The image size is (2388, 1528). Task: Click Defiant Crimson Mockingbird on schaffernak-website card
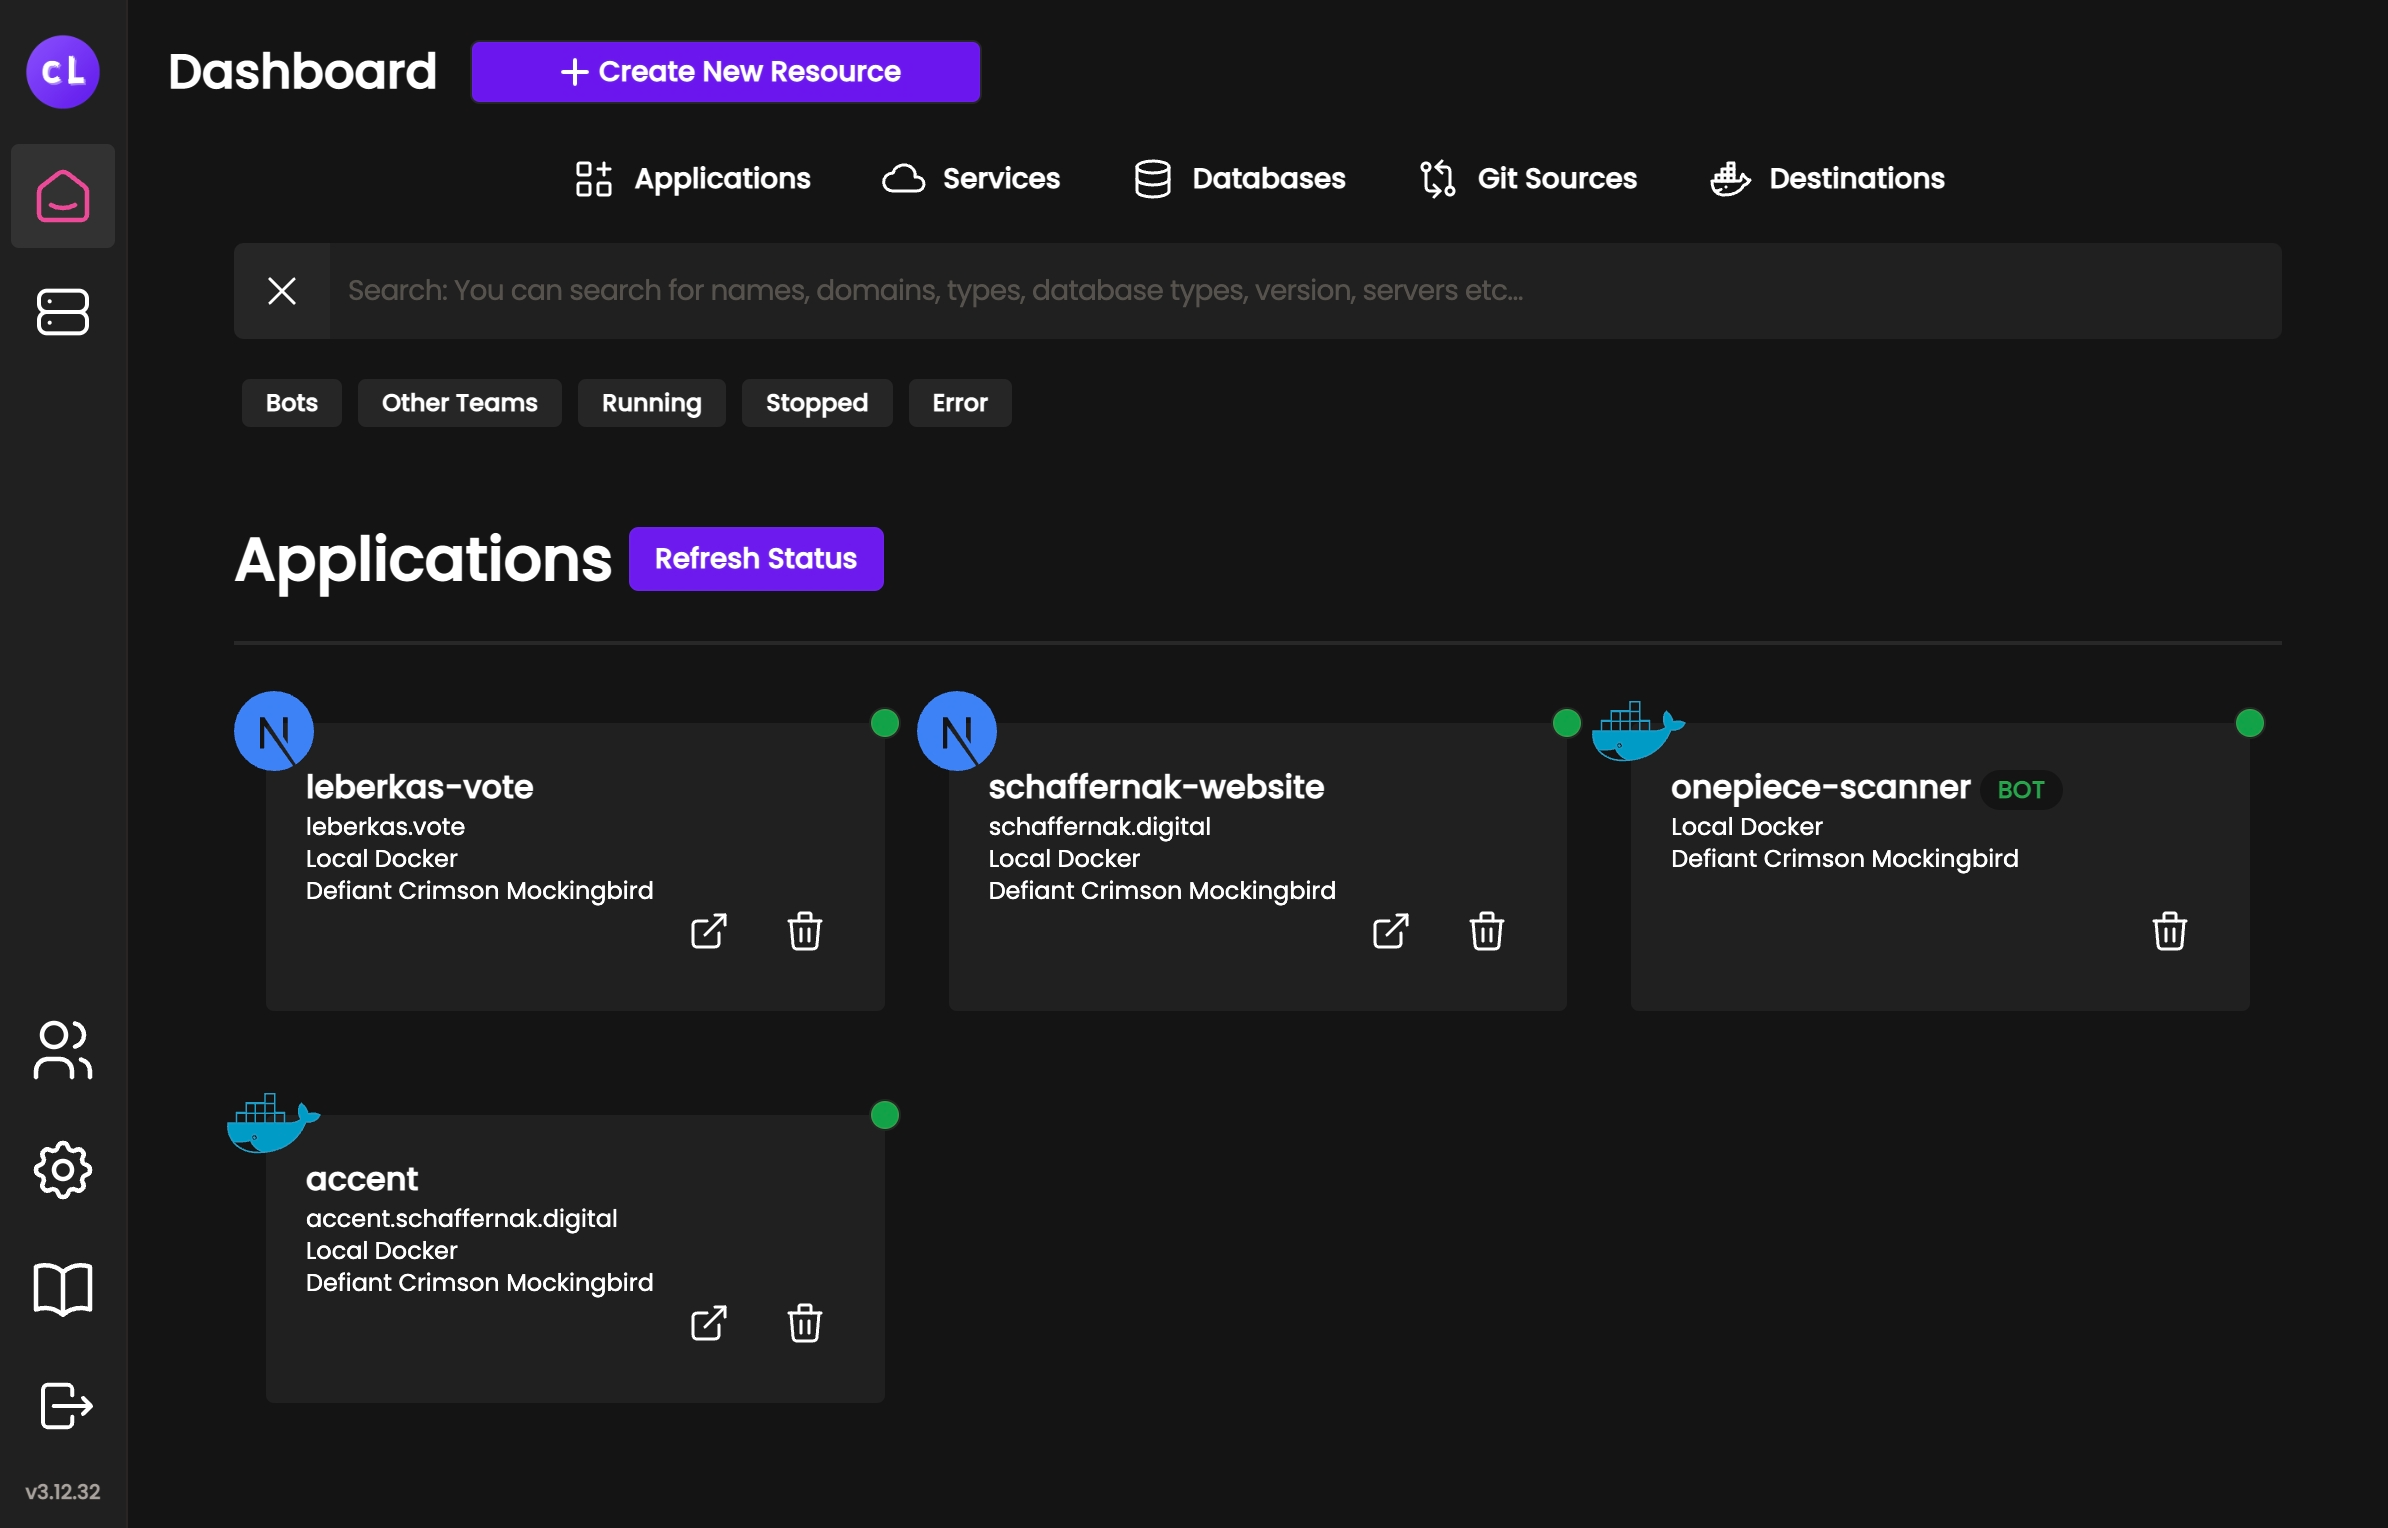[x=1162, y=891]
